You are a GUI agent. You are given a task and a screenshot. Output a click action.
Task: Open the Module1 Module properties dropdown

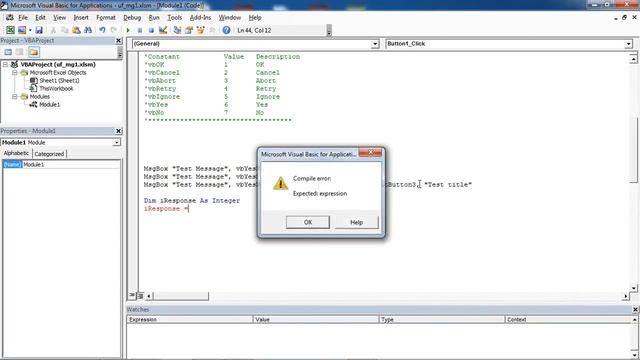click(117, 142)
